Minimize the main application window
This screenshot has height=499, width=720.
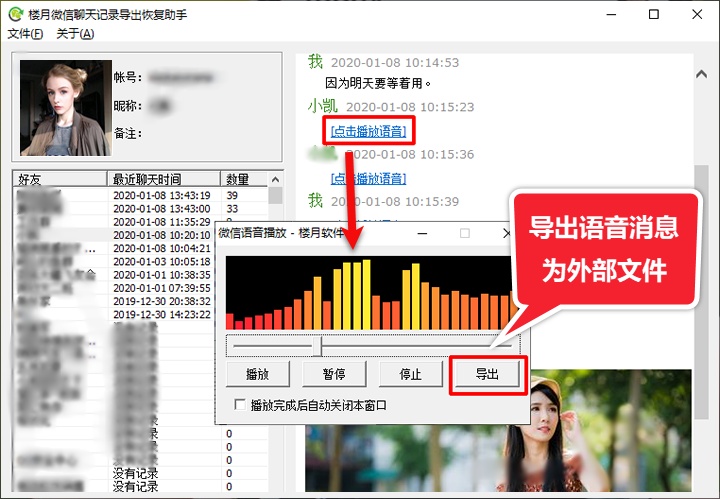(x=611, y=14)
